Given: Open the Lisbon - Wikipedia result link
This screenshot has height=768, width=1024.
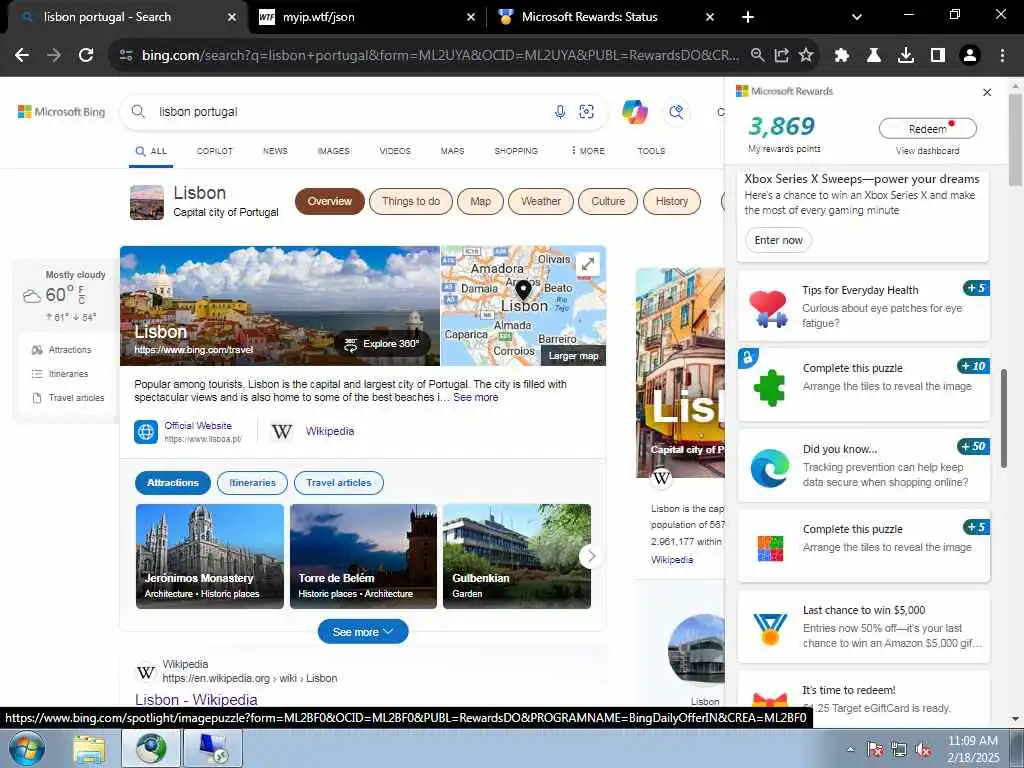Looking at the screenshot, I should 196,699.
